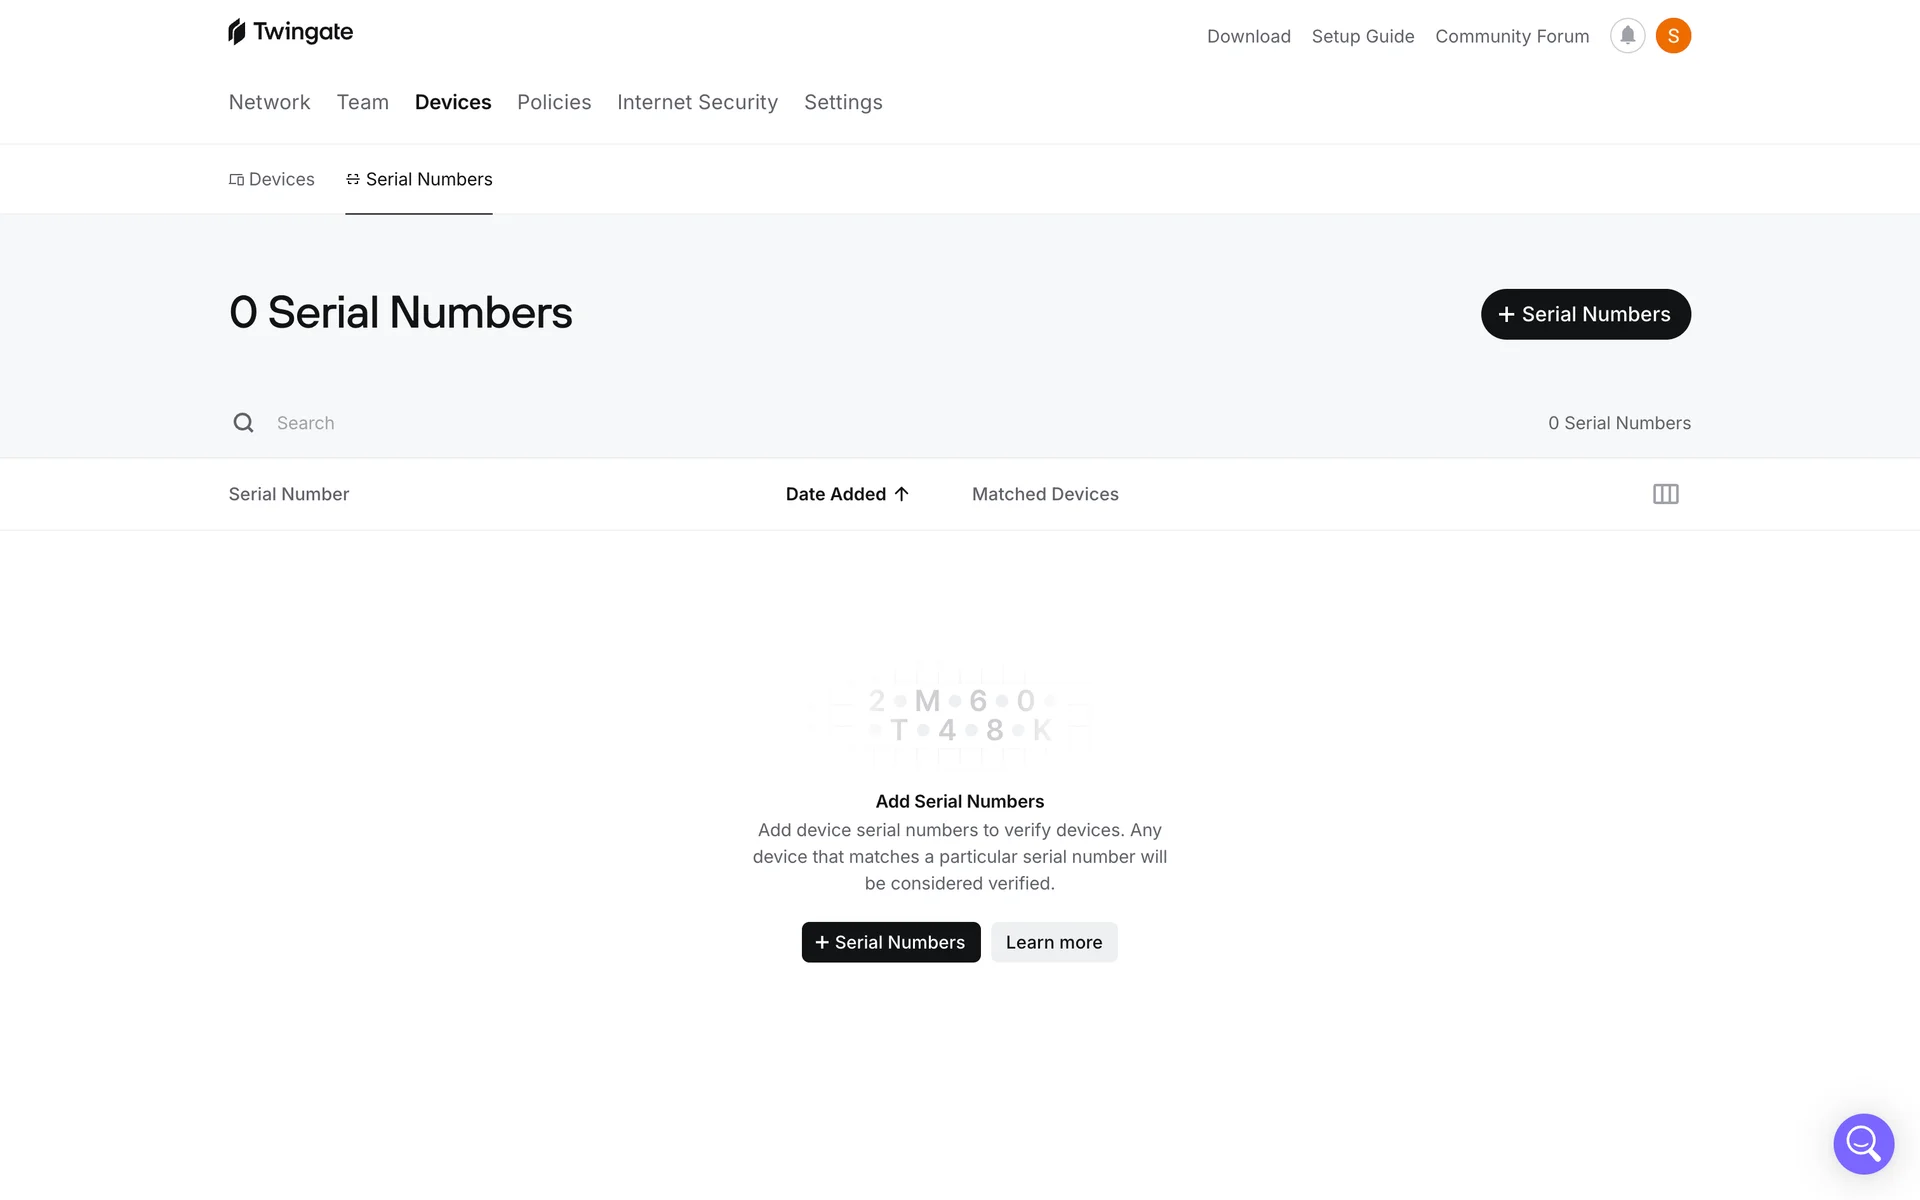The image size is (1920, 1200).
Task: Focus the Search input field
Action: coord(600,423)
